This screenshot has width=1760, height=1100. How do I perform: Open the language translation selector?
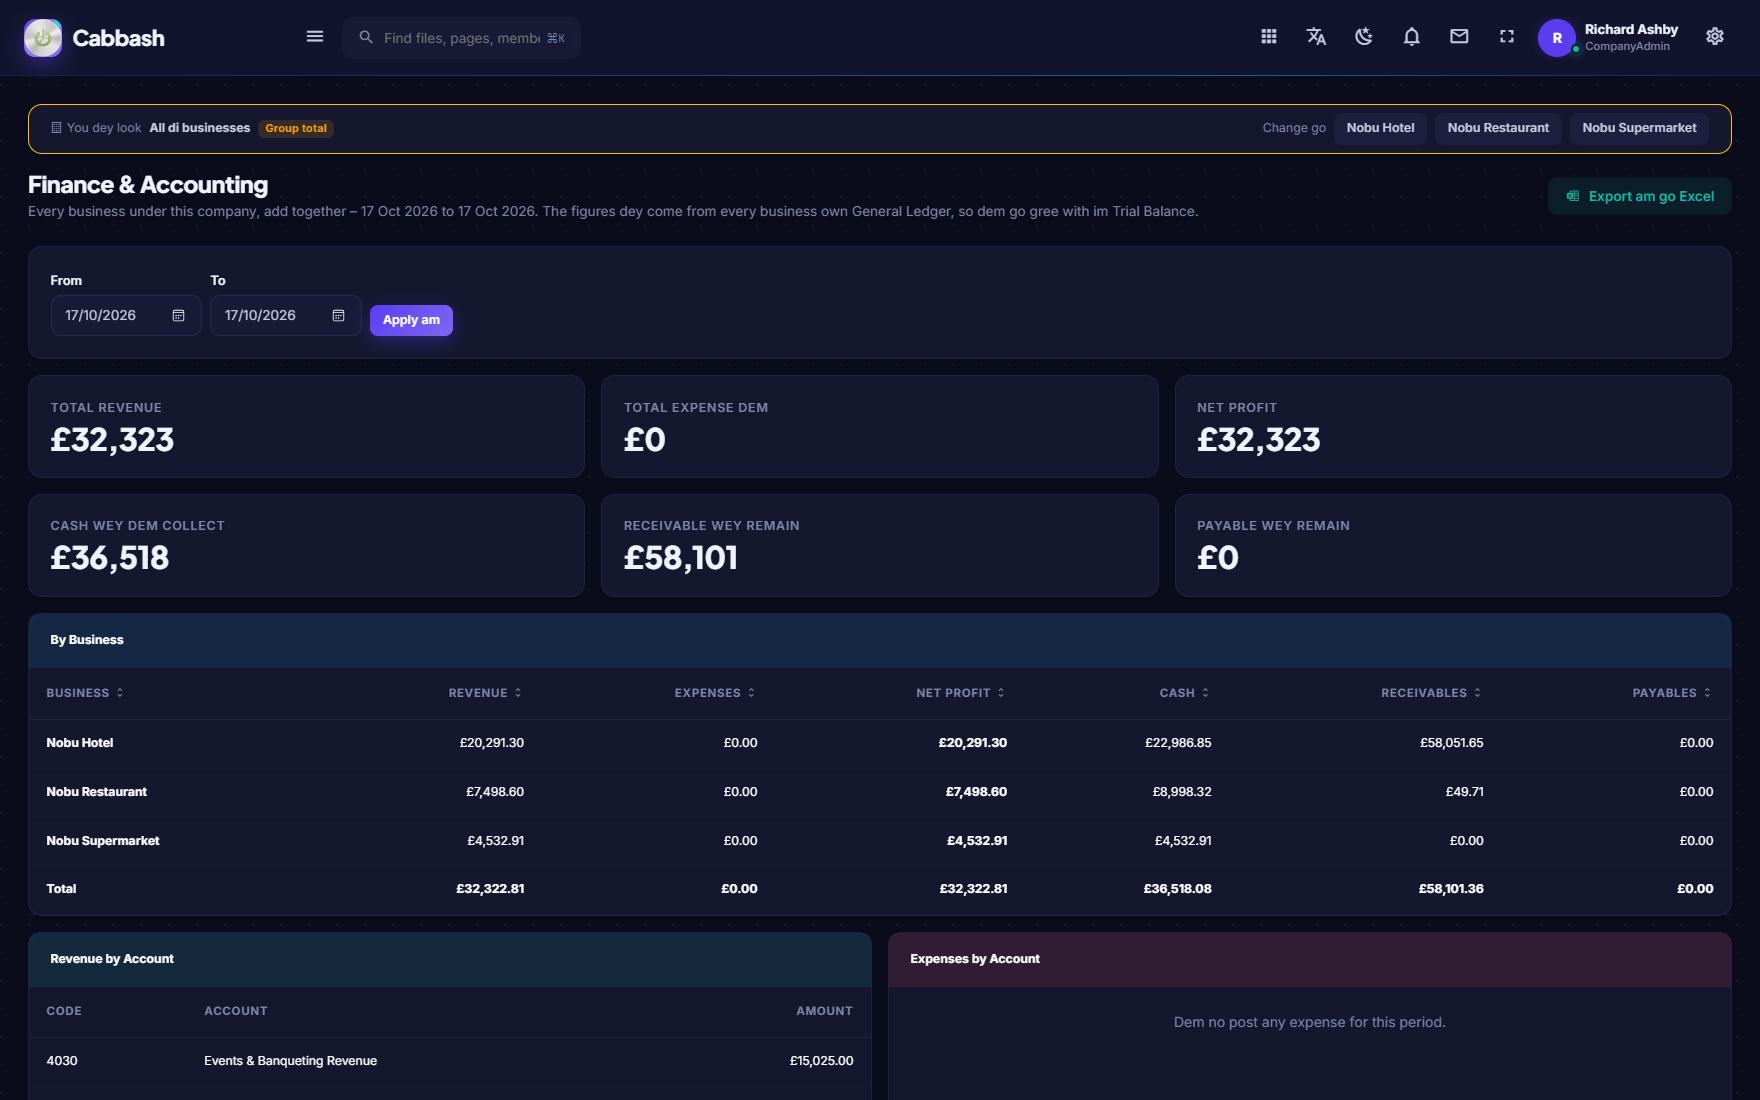1316,37
